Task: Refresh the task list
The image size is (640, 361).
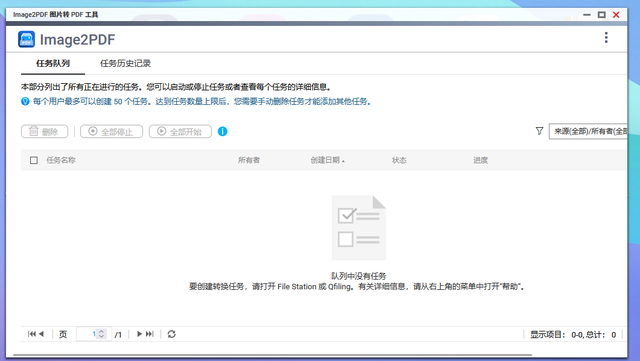Action: tap(171, 334)
